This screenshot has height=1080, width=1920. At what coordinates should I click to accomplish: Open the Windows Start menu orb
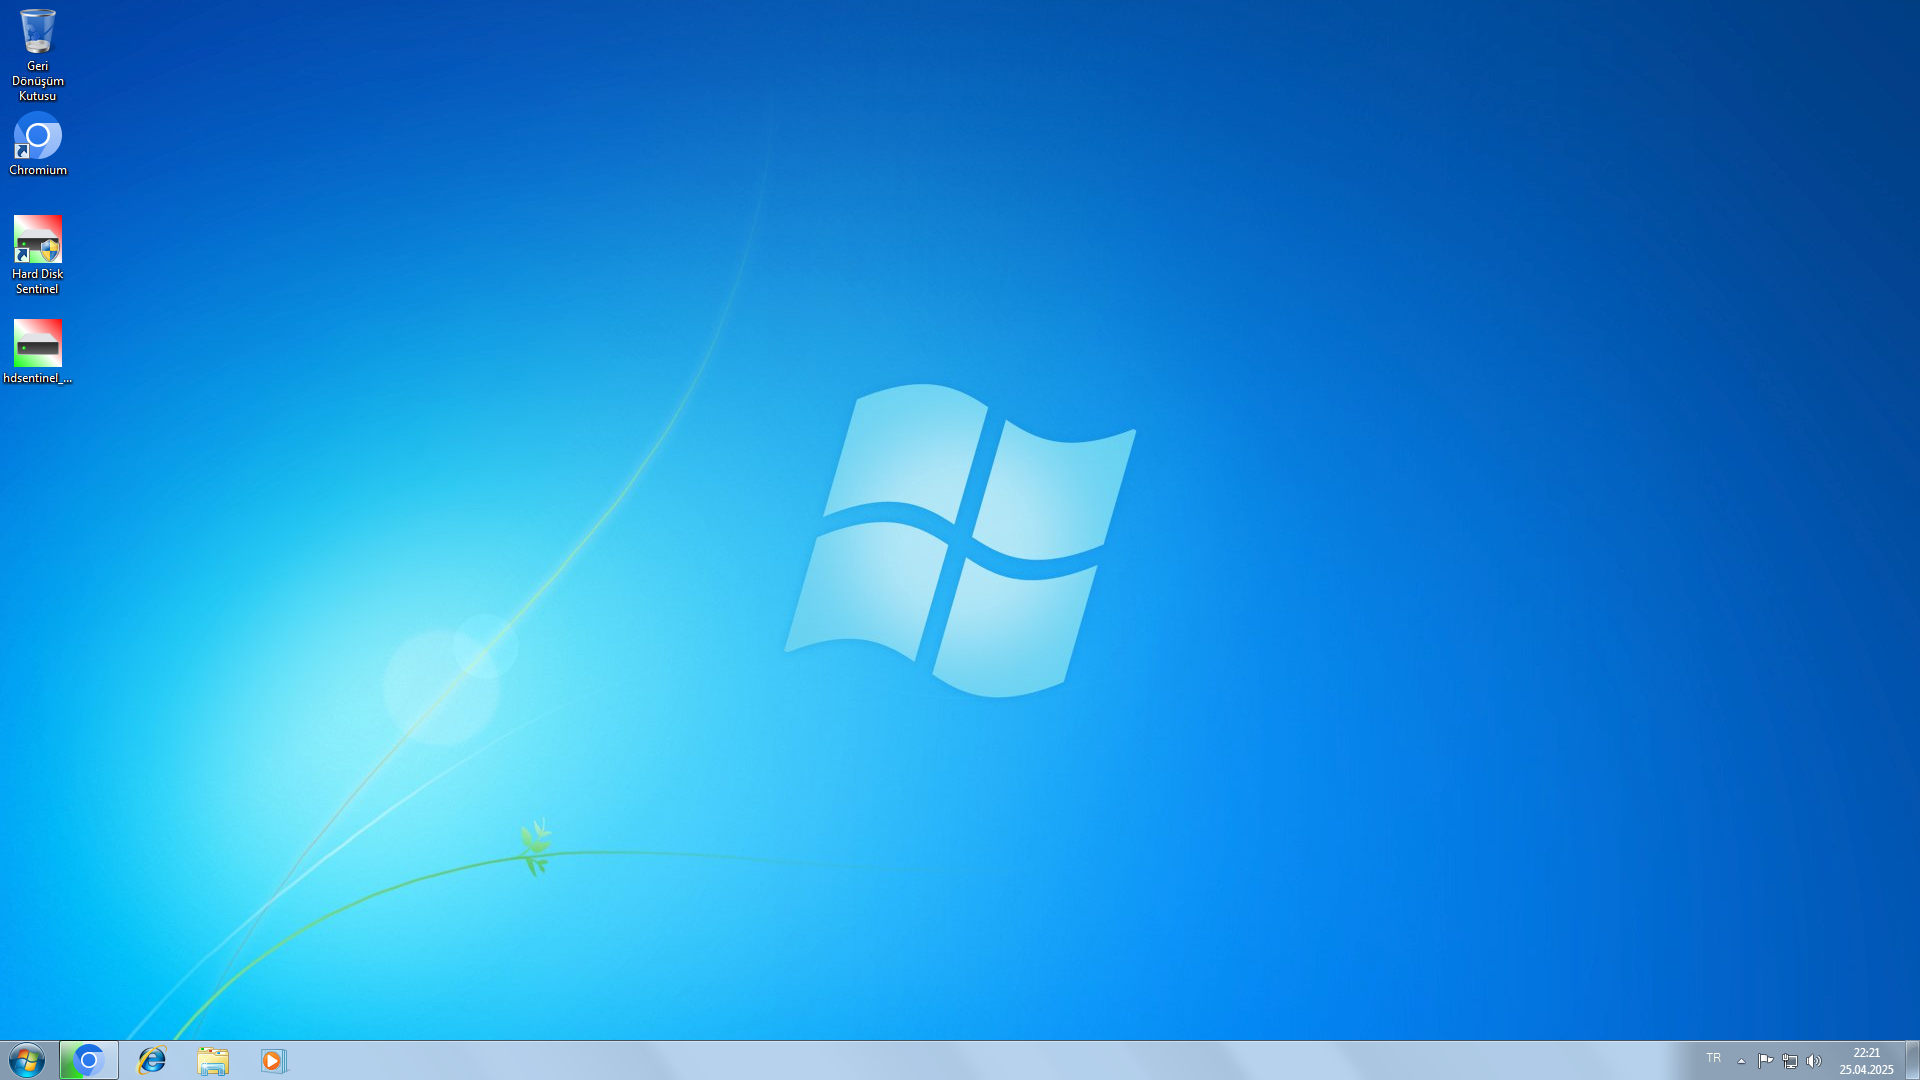point(27,1060)
